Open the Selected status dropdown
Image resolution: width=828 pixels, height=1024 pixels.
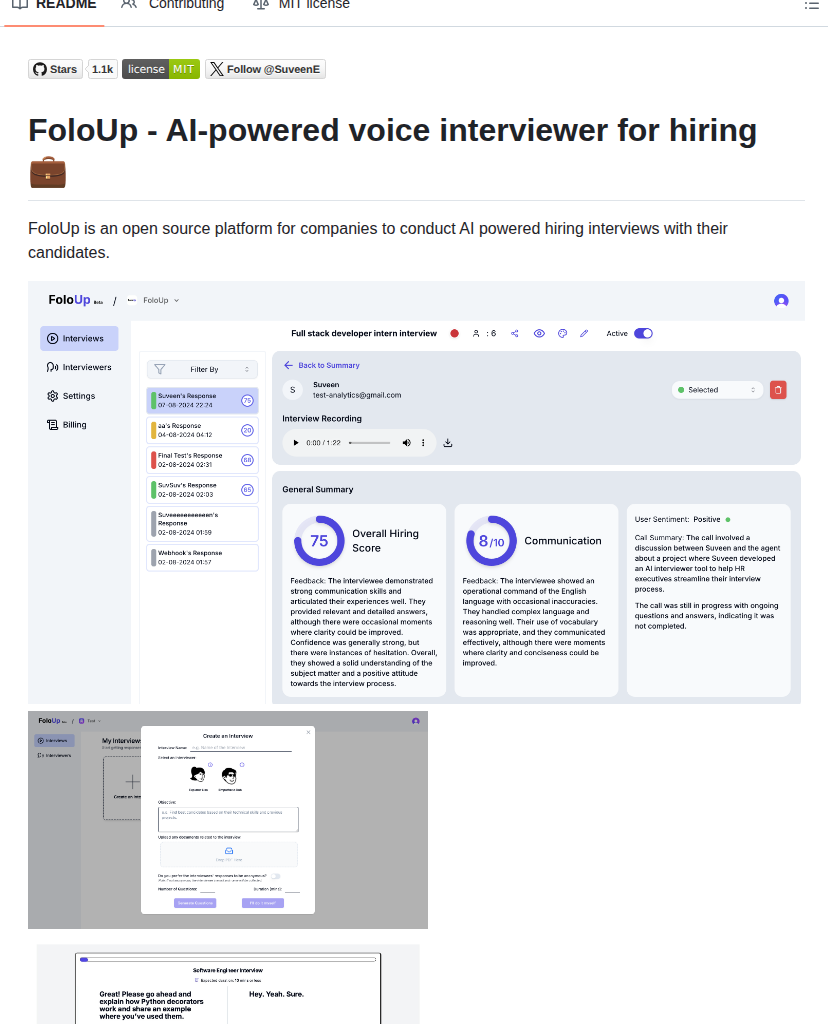[717, 390]
